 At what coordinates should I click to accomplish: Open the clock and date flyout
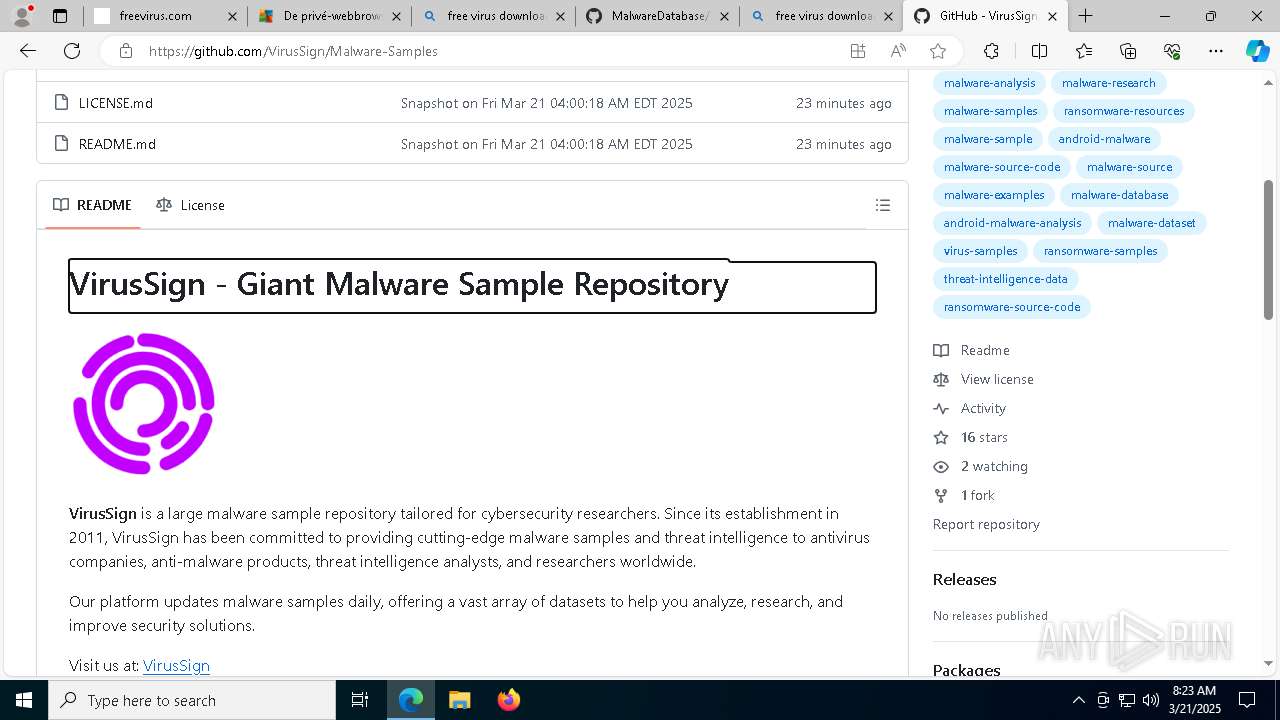pos(1196,700)
